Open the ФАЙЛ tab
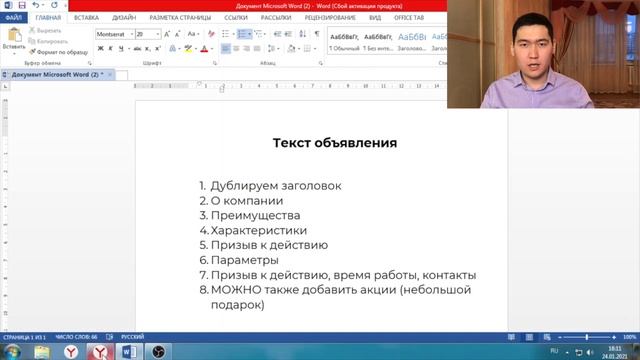This screenshot has width=640, height=360. [14, 18]
